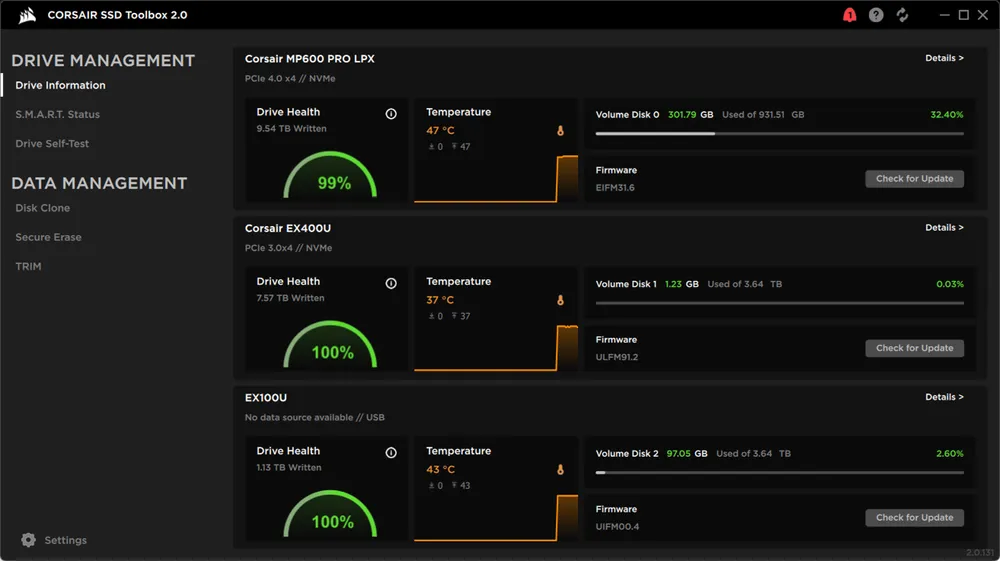Image resolution: width=1000 pixels, height=561 pixels.
Task: Click the 1.13 TB Written text
Action: (x=289, y=468)
